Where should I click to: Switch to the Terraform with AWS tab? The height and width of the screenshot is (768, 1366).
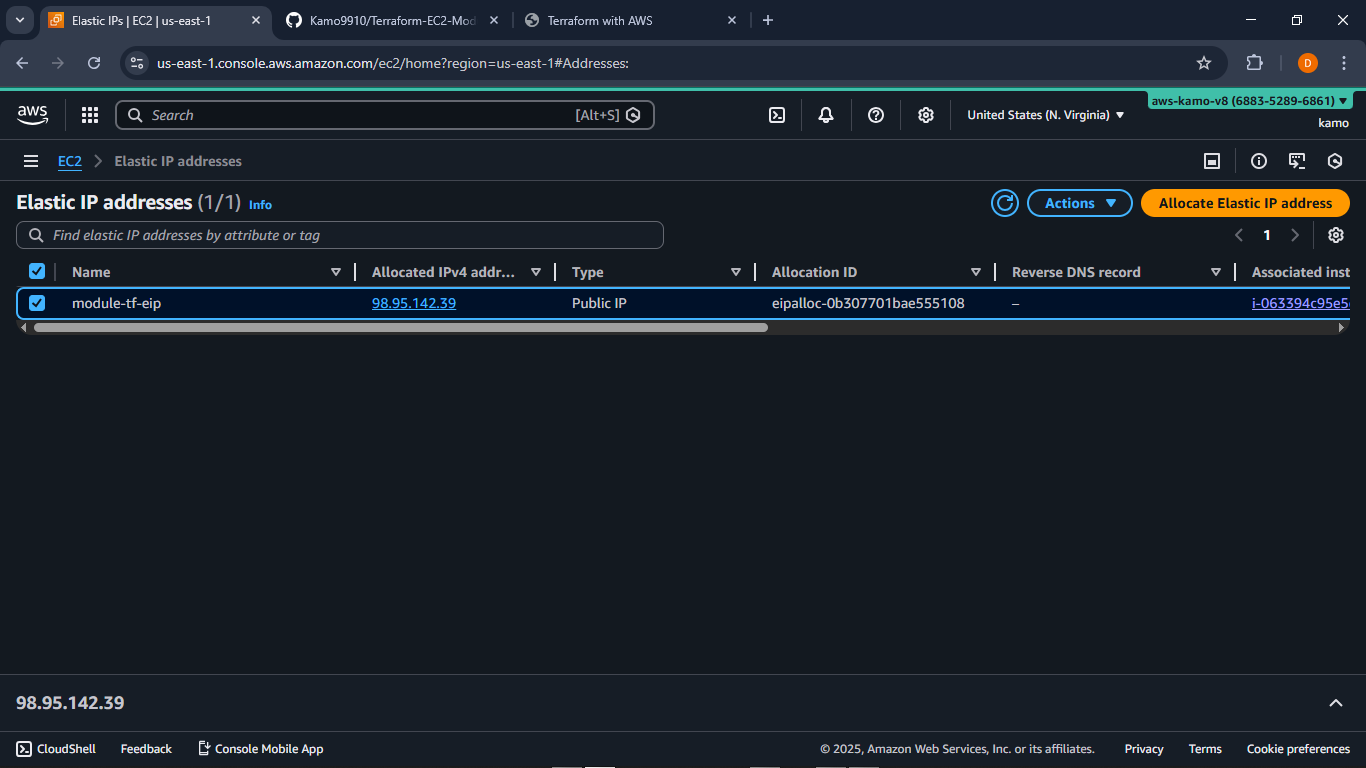(x=601, y=20)
